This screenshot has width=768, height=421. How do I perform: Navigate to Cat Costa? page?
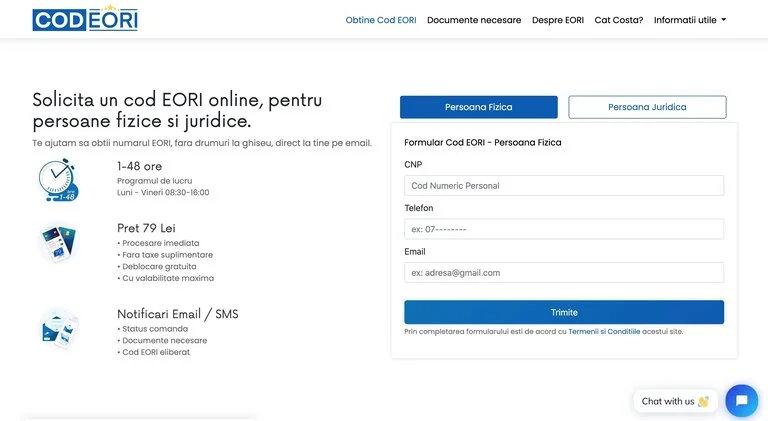pyautogui.click(x=619, y=20)
